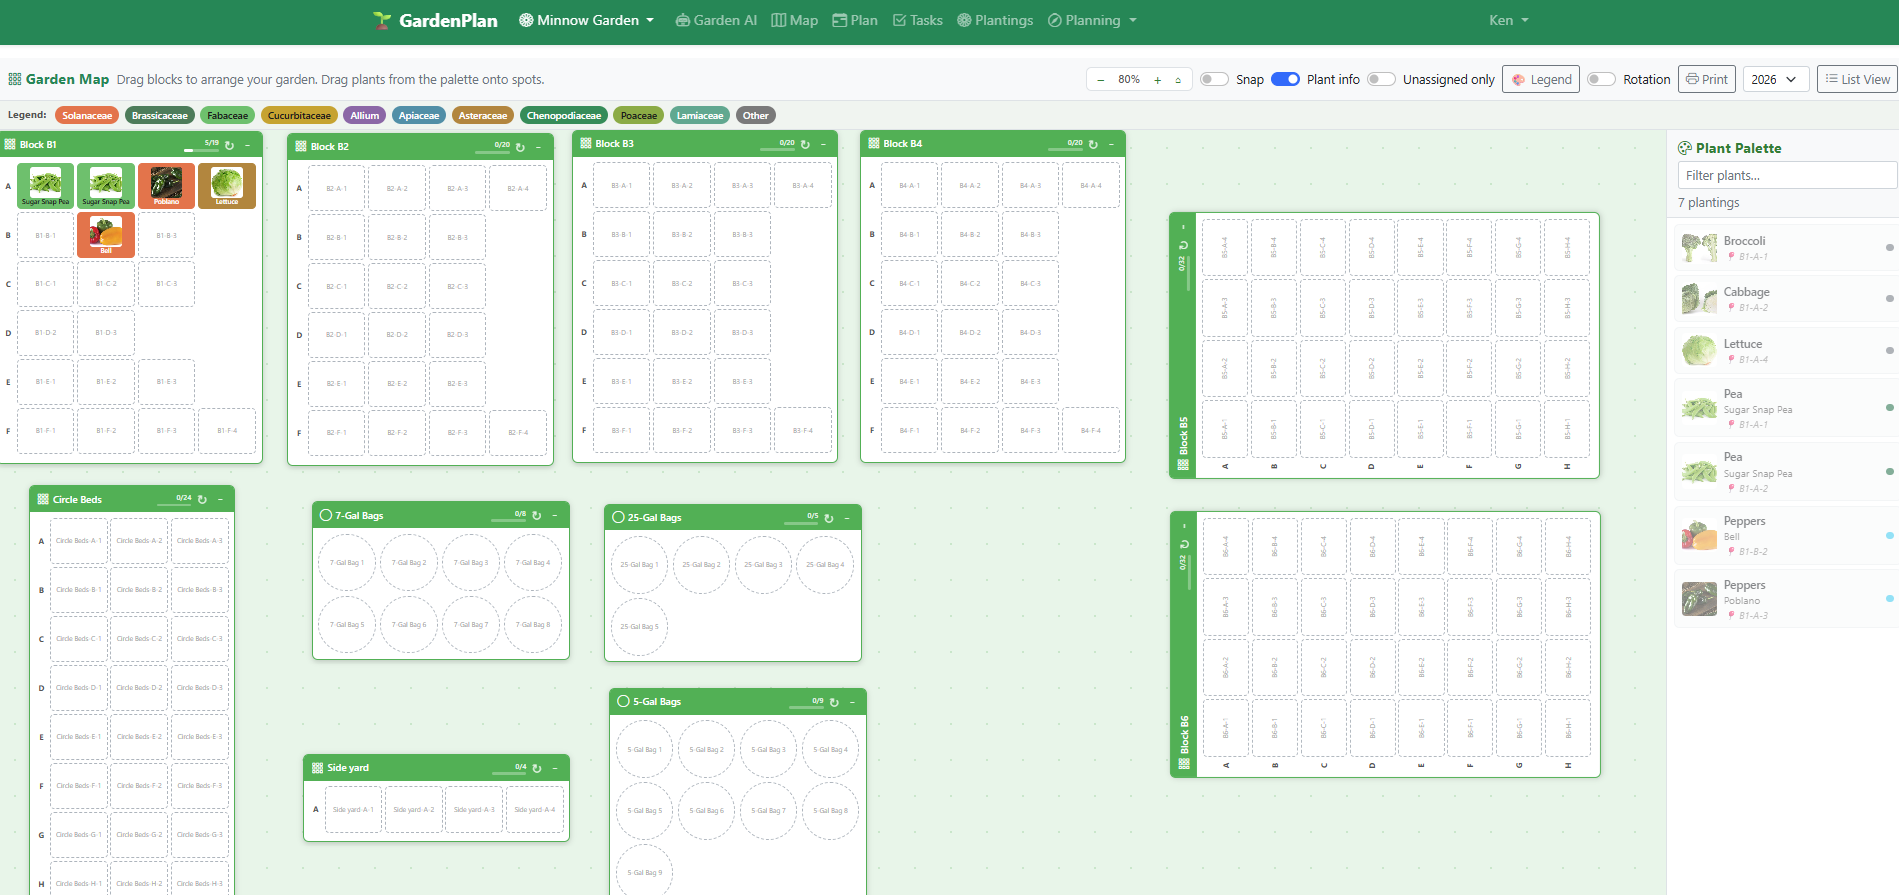
Task: Click the Broccoli thumbnail in the palette
Action: coord(1699,247)
